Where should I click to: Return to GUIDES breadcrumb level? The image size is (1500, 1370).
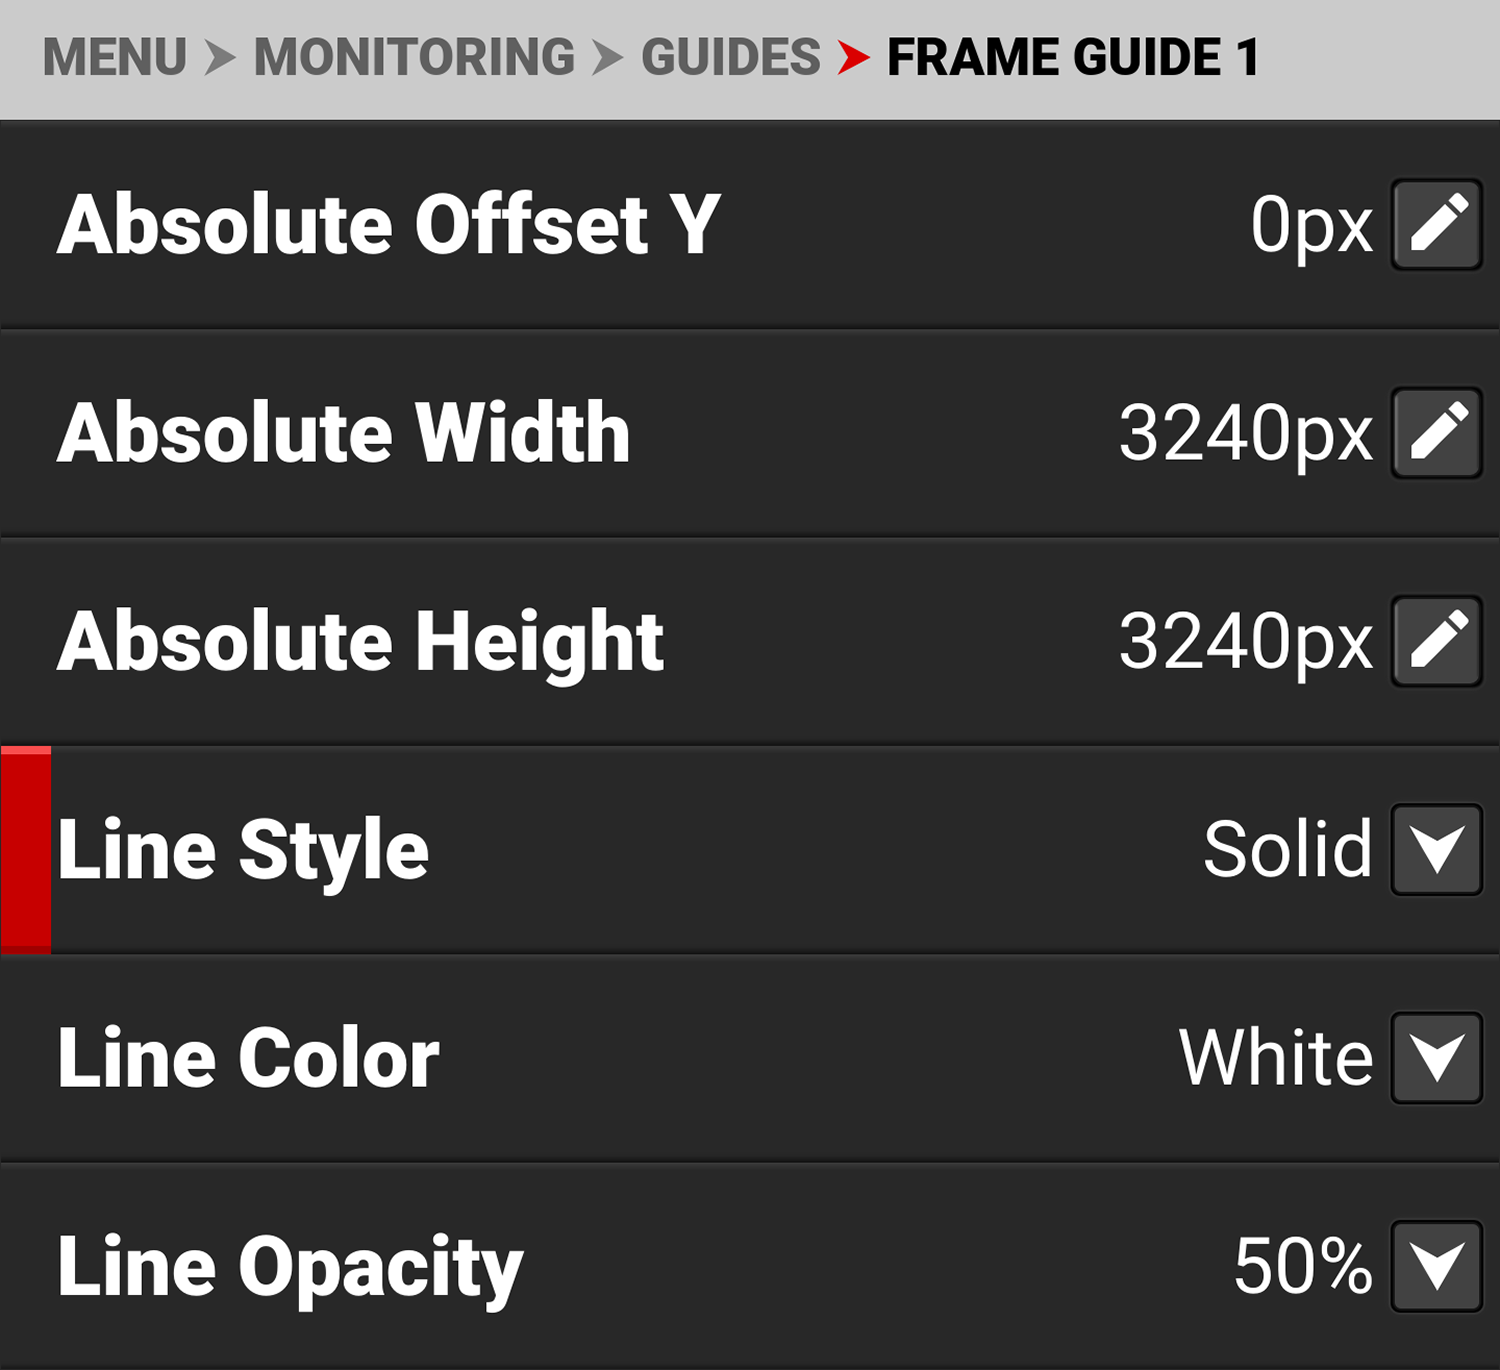coord(731,57)
